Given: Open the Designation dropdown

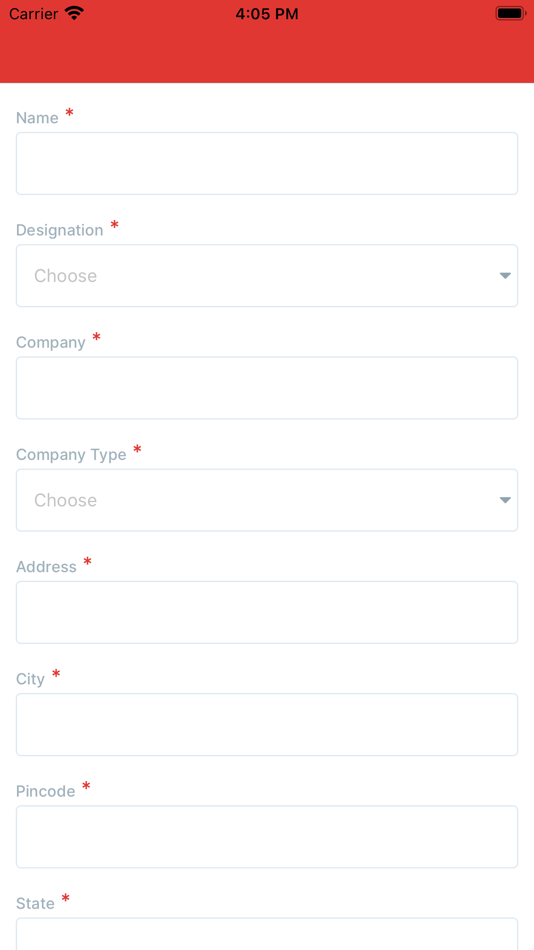Looking at the screenshot, I should [267, 276].
